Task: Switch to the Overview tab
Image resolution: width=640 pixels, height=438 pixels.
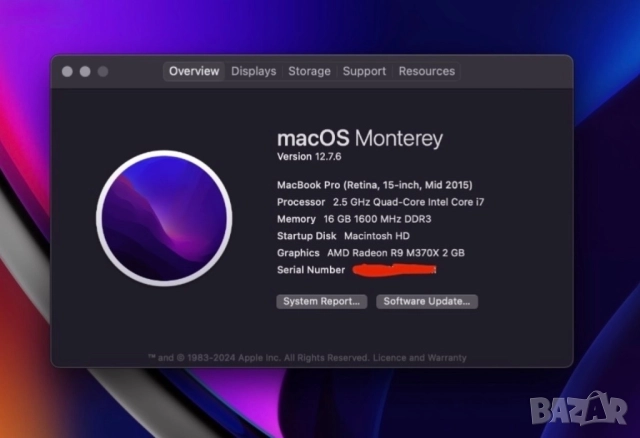Action: coord(194,71)
